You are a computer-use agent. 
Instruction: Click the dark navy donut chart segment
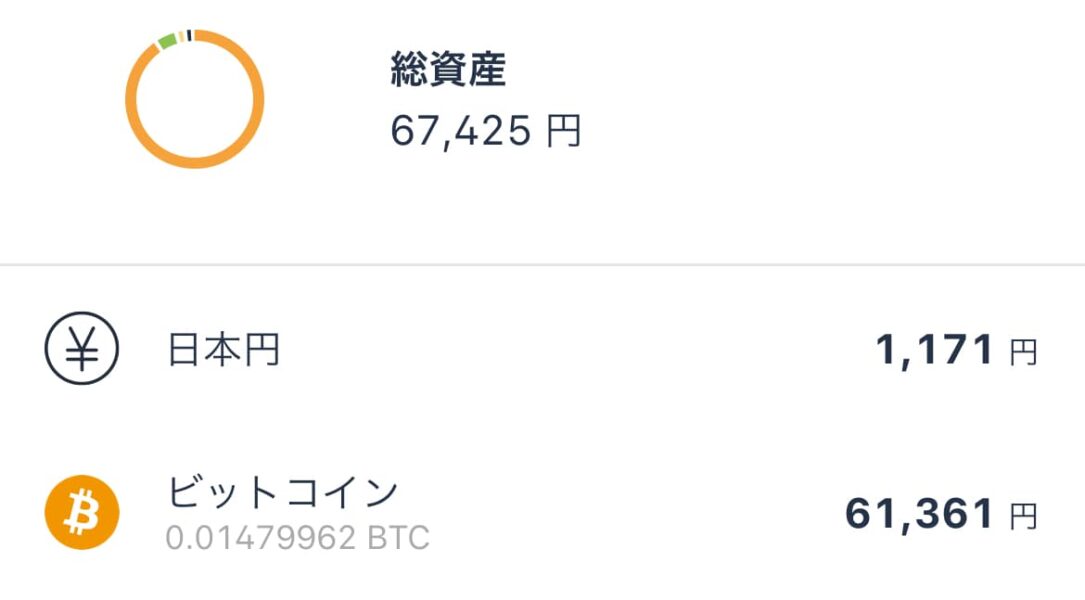pos(189,35)
